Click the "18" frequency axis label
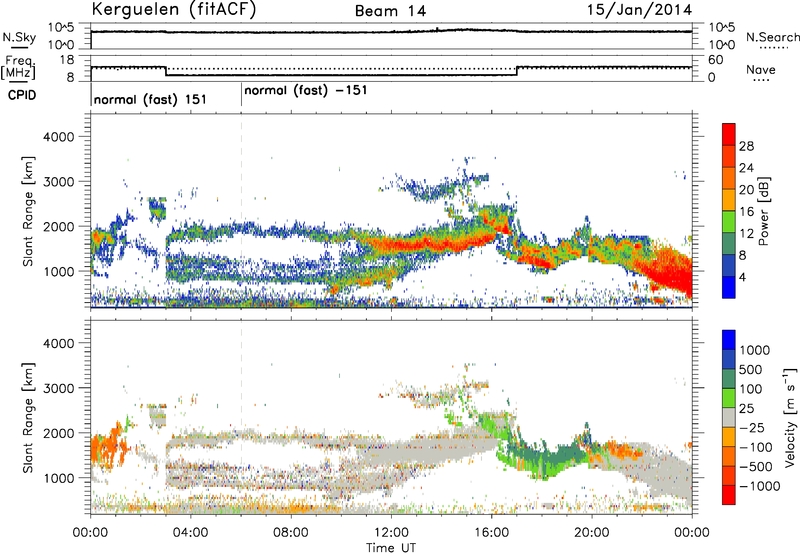 click(67, 60)
